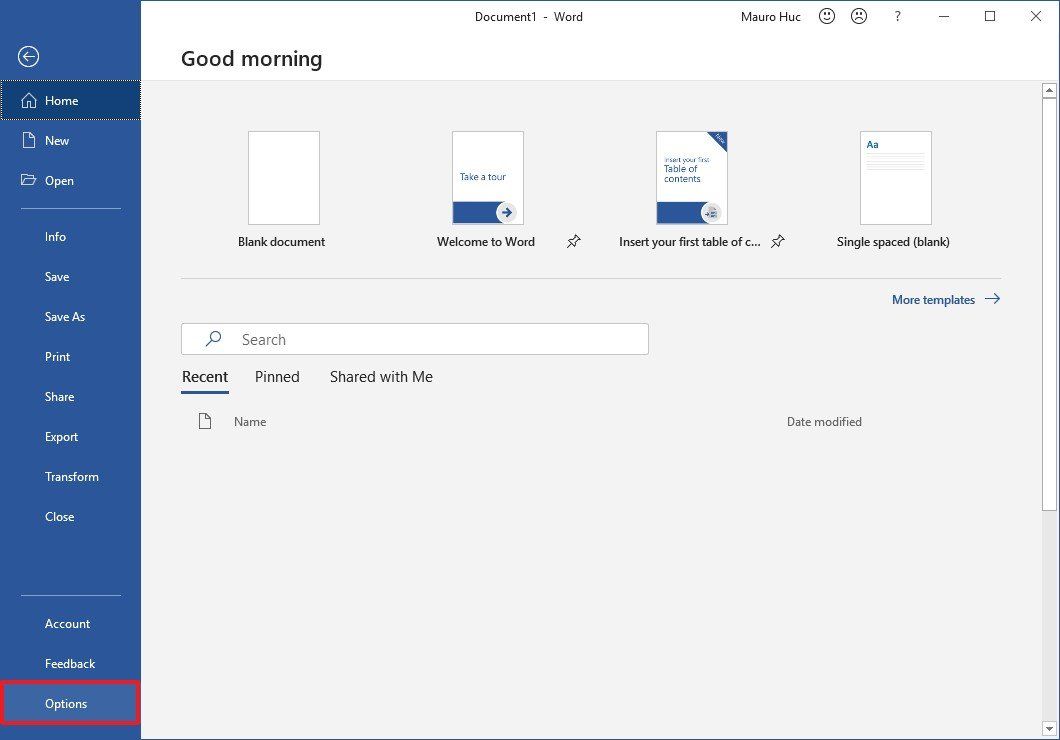Viewport: 1060px width, 740px height.
Task: Select Transform in the sidebar
Action: tap(71, 476)
